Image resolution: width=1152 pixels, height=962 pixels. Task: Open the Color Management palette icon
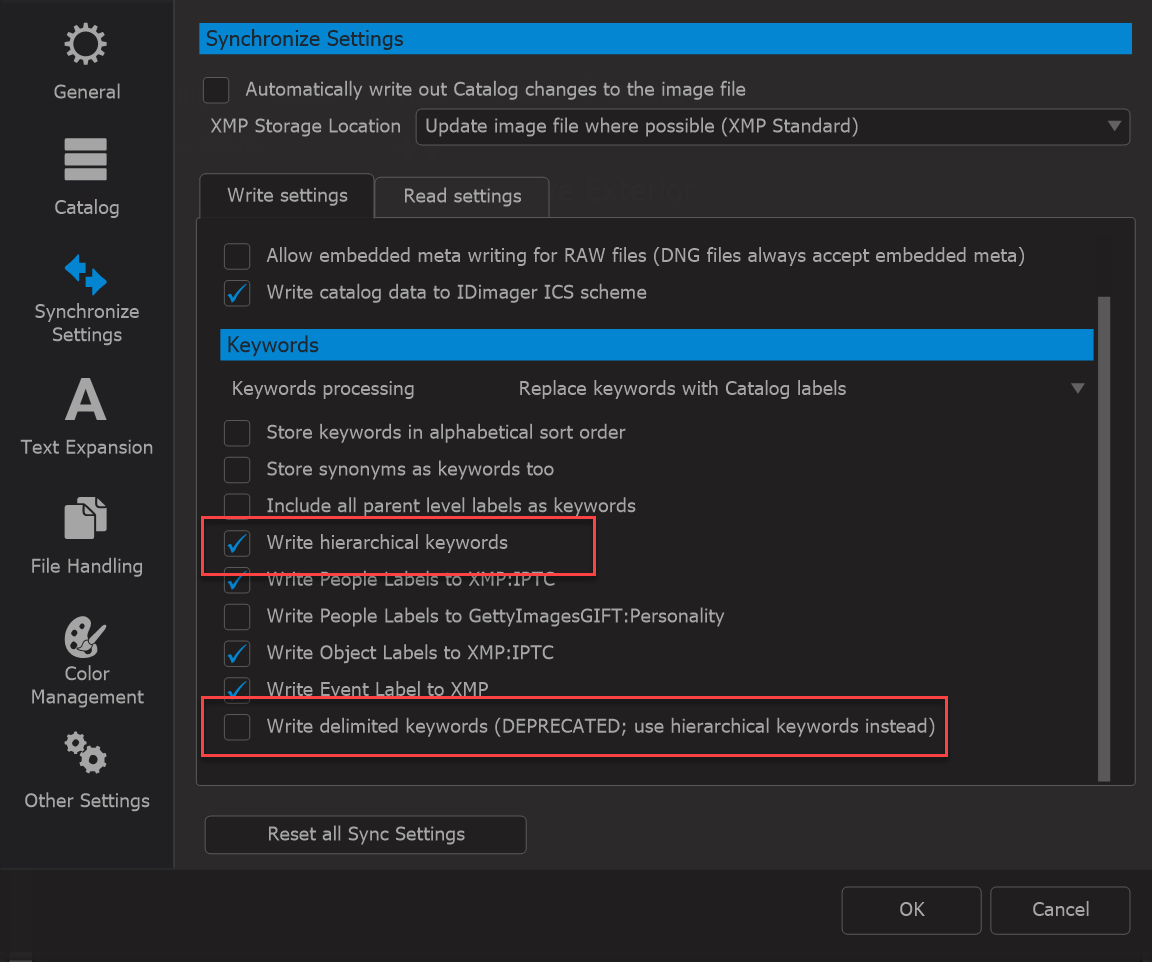point(86,636)
